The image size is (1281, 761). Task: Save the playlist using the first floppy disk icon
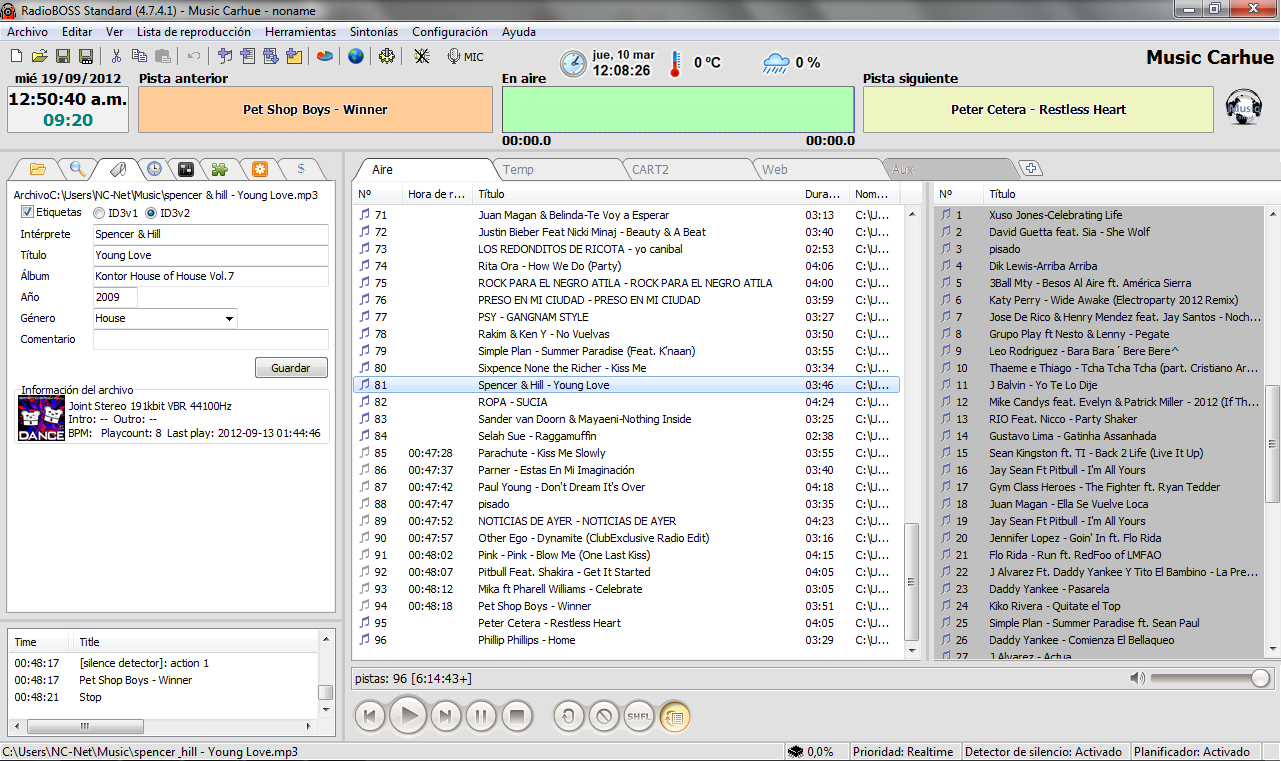[62, 57]
